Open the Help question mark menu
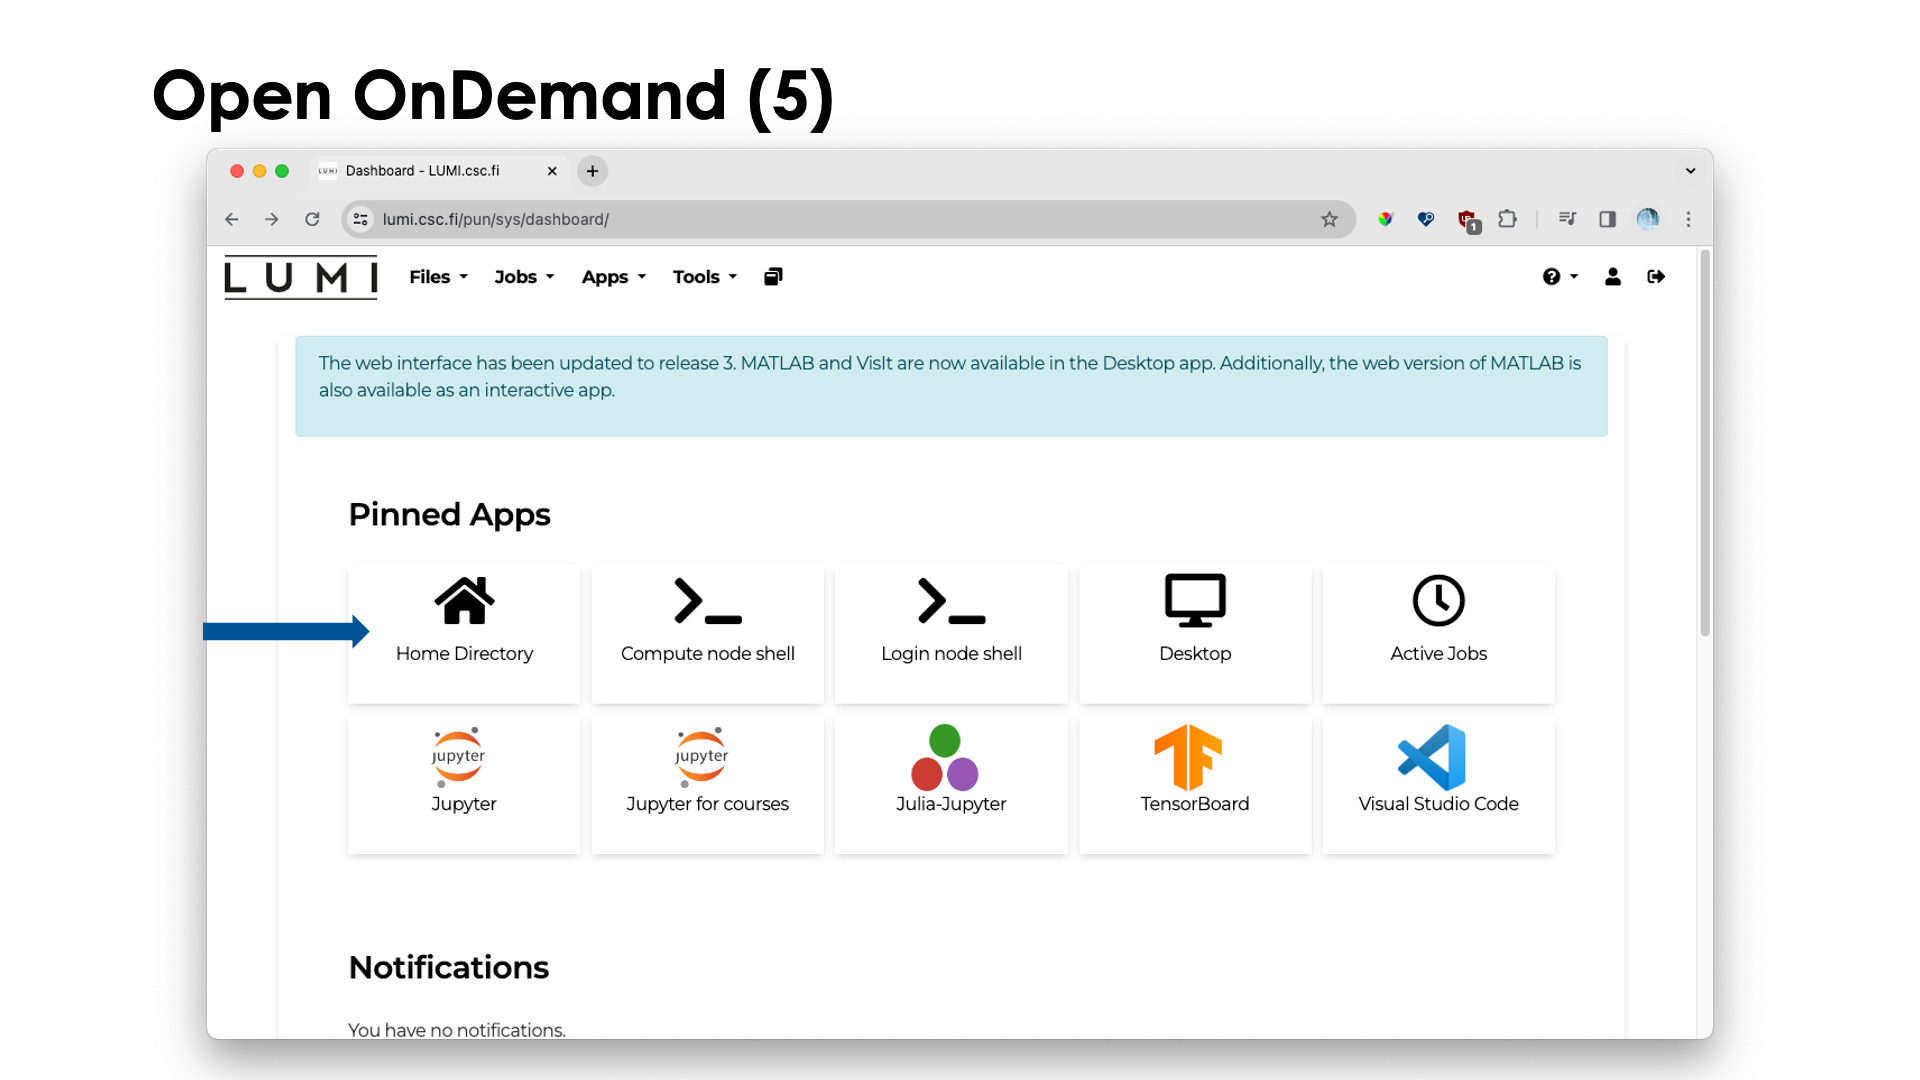Screen dimensions: 1920x1080 [x=1559, y=277]
